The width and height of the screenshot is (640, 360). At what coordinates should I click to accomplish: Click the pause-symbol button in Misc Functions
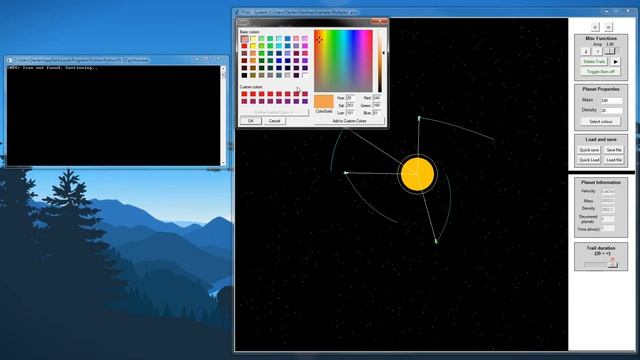(x=585, y=52)
